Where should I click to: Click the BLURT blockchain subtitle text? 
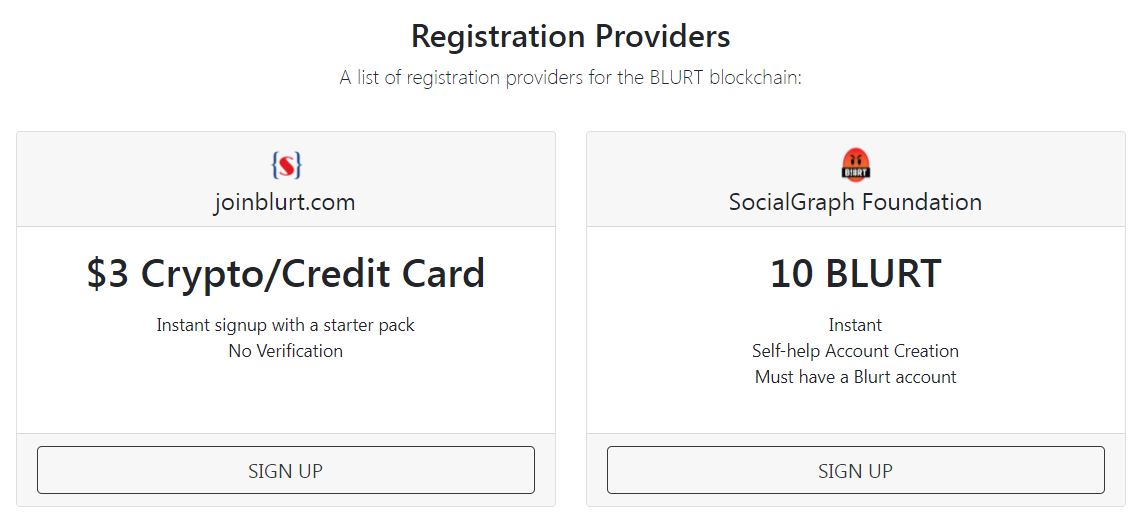point(570,78)
